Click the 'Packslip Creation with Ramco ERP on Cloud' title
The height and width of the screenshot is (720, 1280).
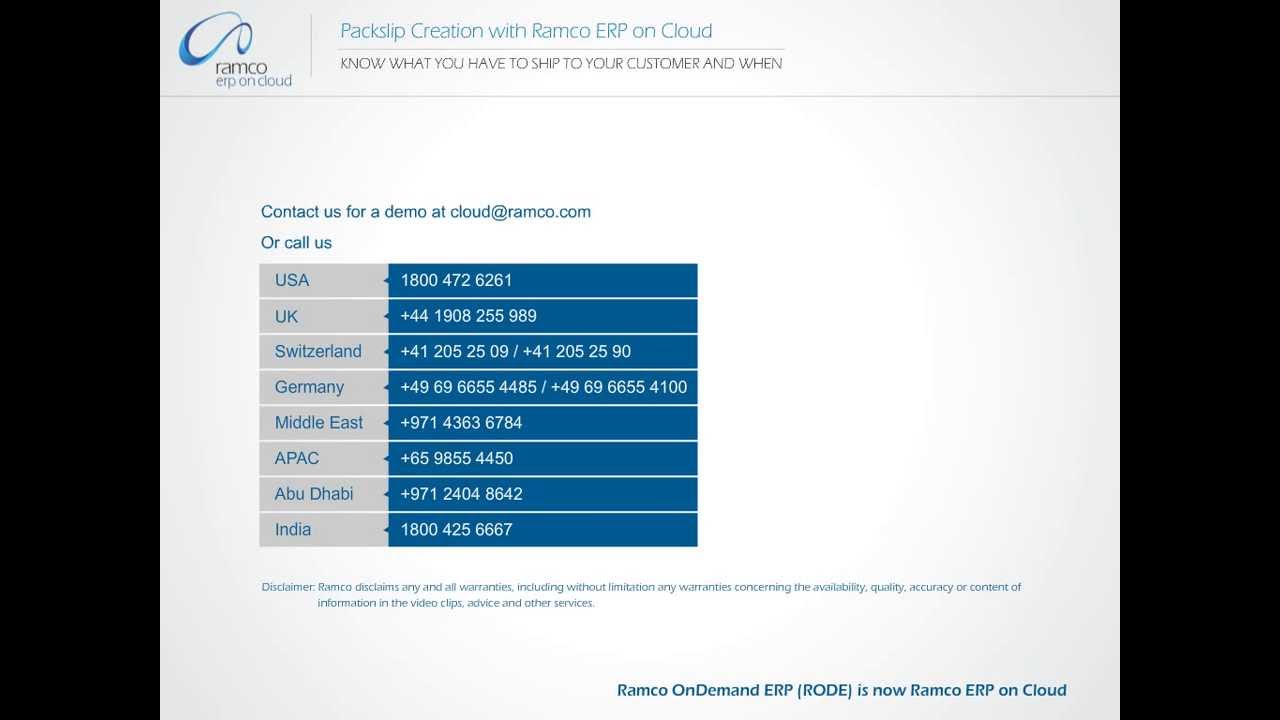click(526, 31)
